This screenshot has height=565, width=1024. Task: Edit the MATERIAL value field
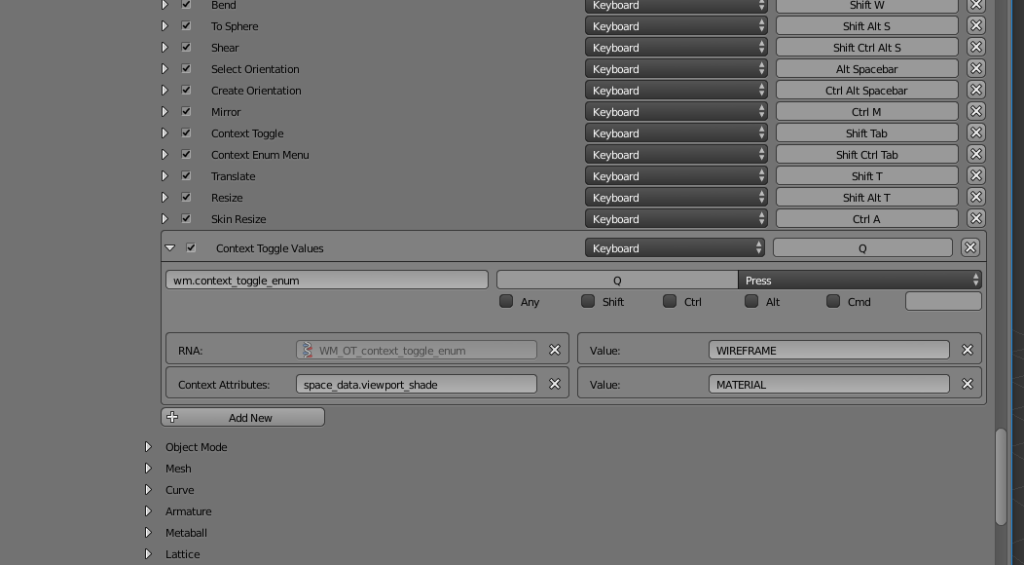coord(829,384)
